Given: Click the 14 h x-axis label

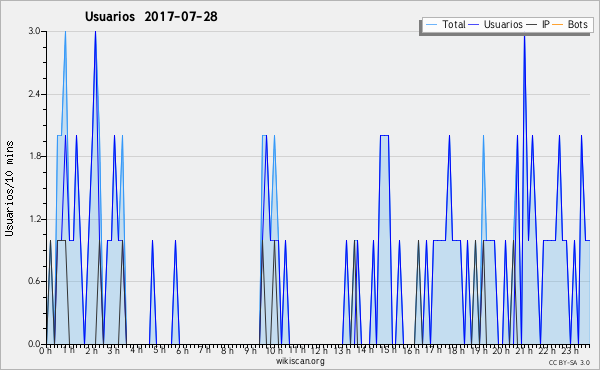Looking at the screenshot, I should [x=365, y=350].
